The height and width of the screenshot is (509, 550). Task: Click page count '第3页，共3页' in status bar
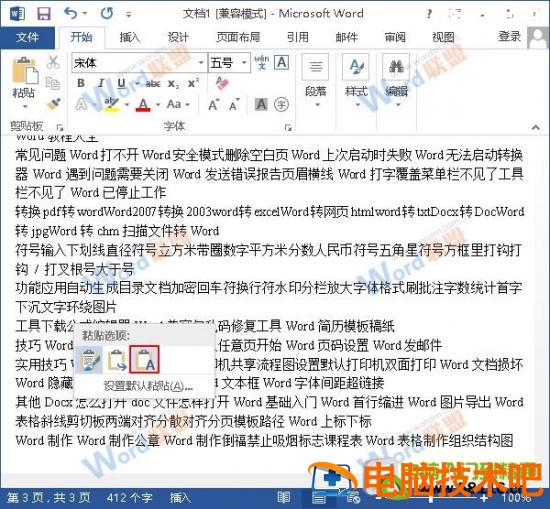click(49, 497)
